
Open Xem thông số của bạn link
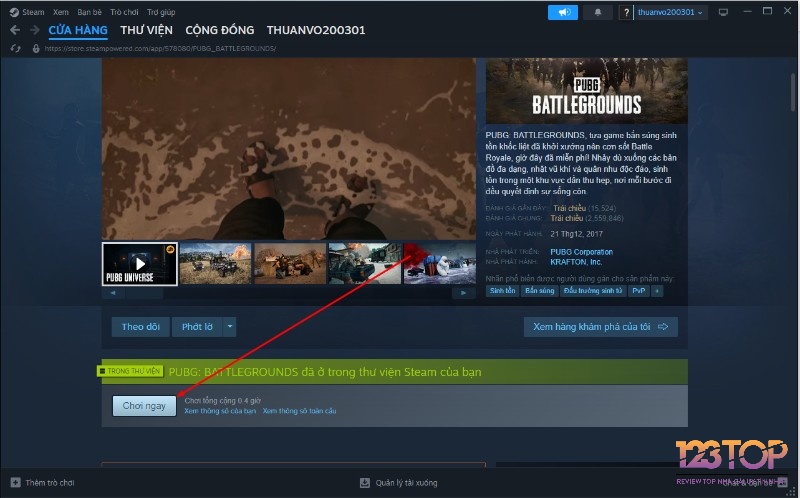pyautogui.click(x=220, y=411)
